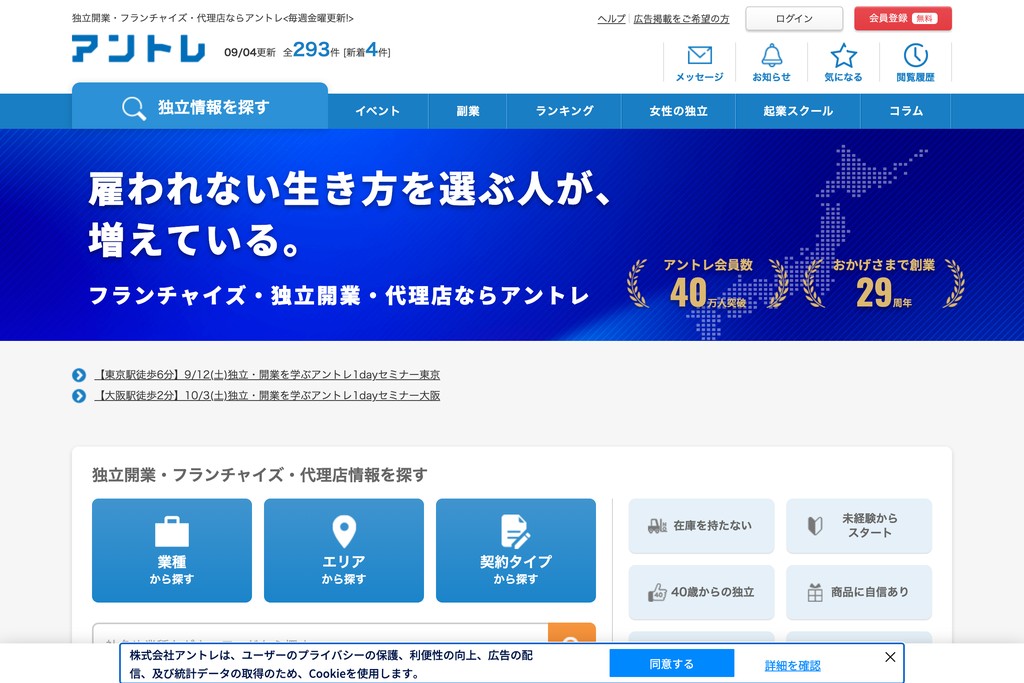Screen dimensions: 1024x683
Task: Open the 東京 1day seminar link
Action: point(267,375)
